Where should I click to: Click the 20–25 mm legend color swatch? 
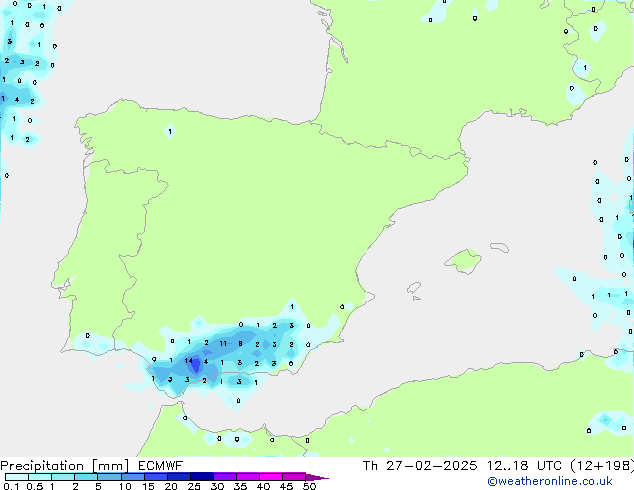[178, 477]
